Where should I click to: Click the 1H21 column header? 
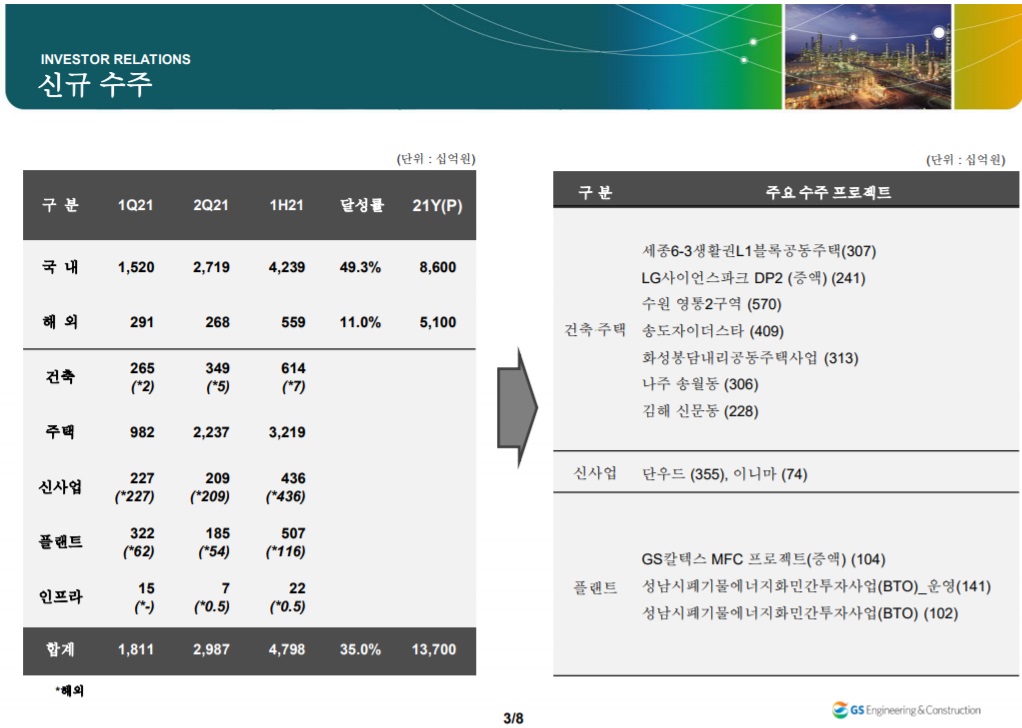click(287, 205)
